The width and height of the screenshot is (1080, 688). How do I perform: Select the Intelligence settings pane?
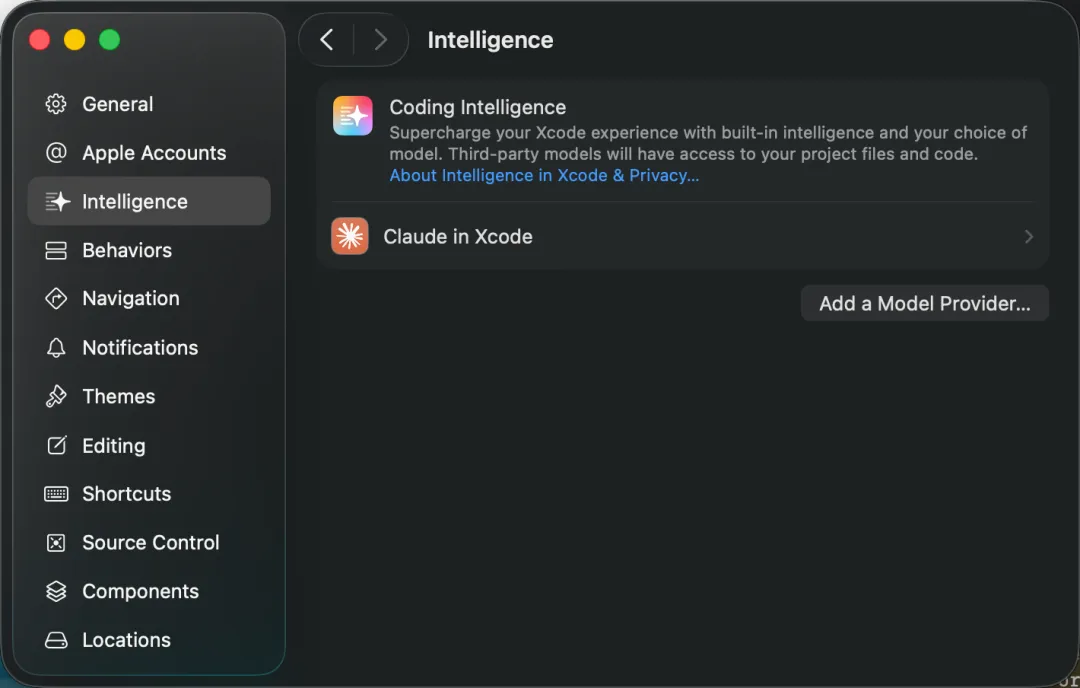coord(149,201)
